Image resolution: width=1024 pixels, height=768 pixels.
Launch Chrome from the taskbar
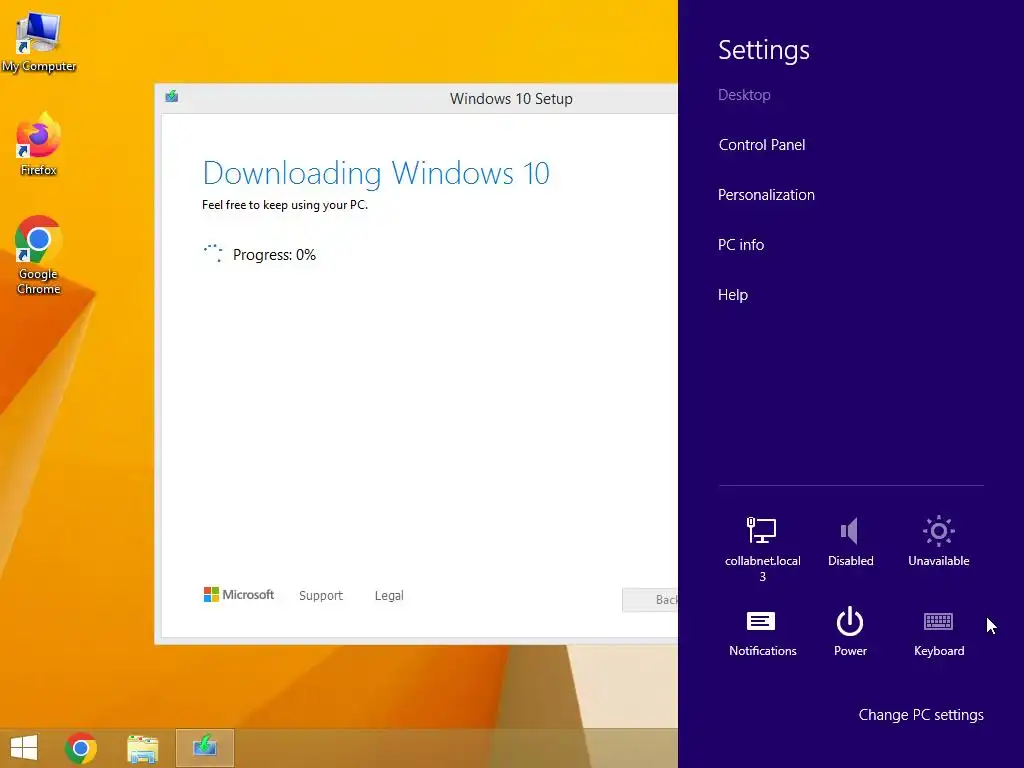pyautogui.click(x=81, y=748)
